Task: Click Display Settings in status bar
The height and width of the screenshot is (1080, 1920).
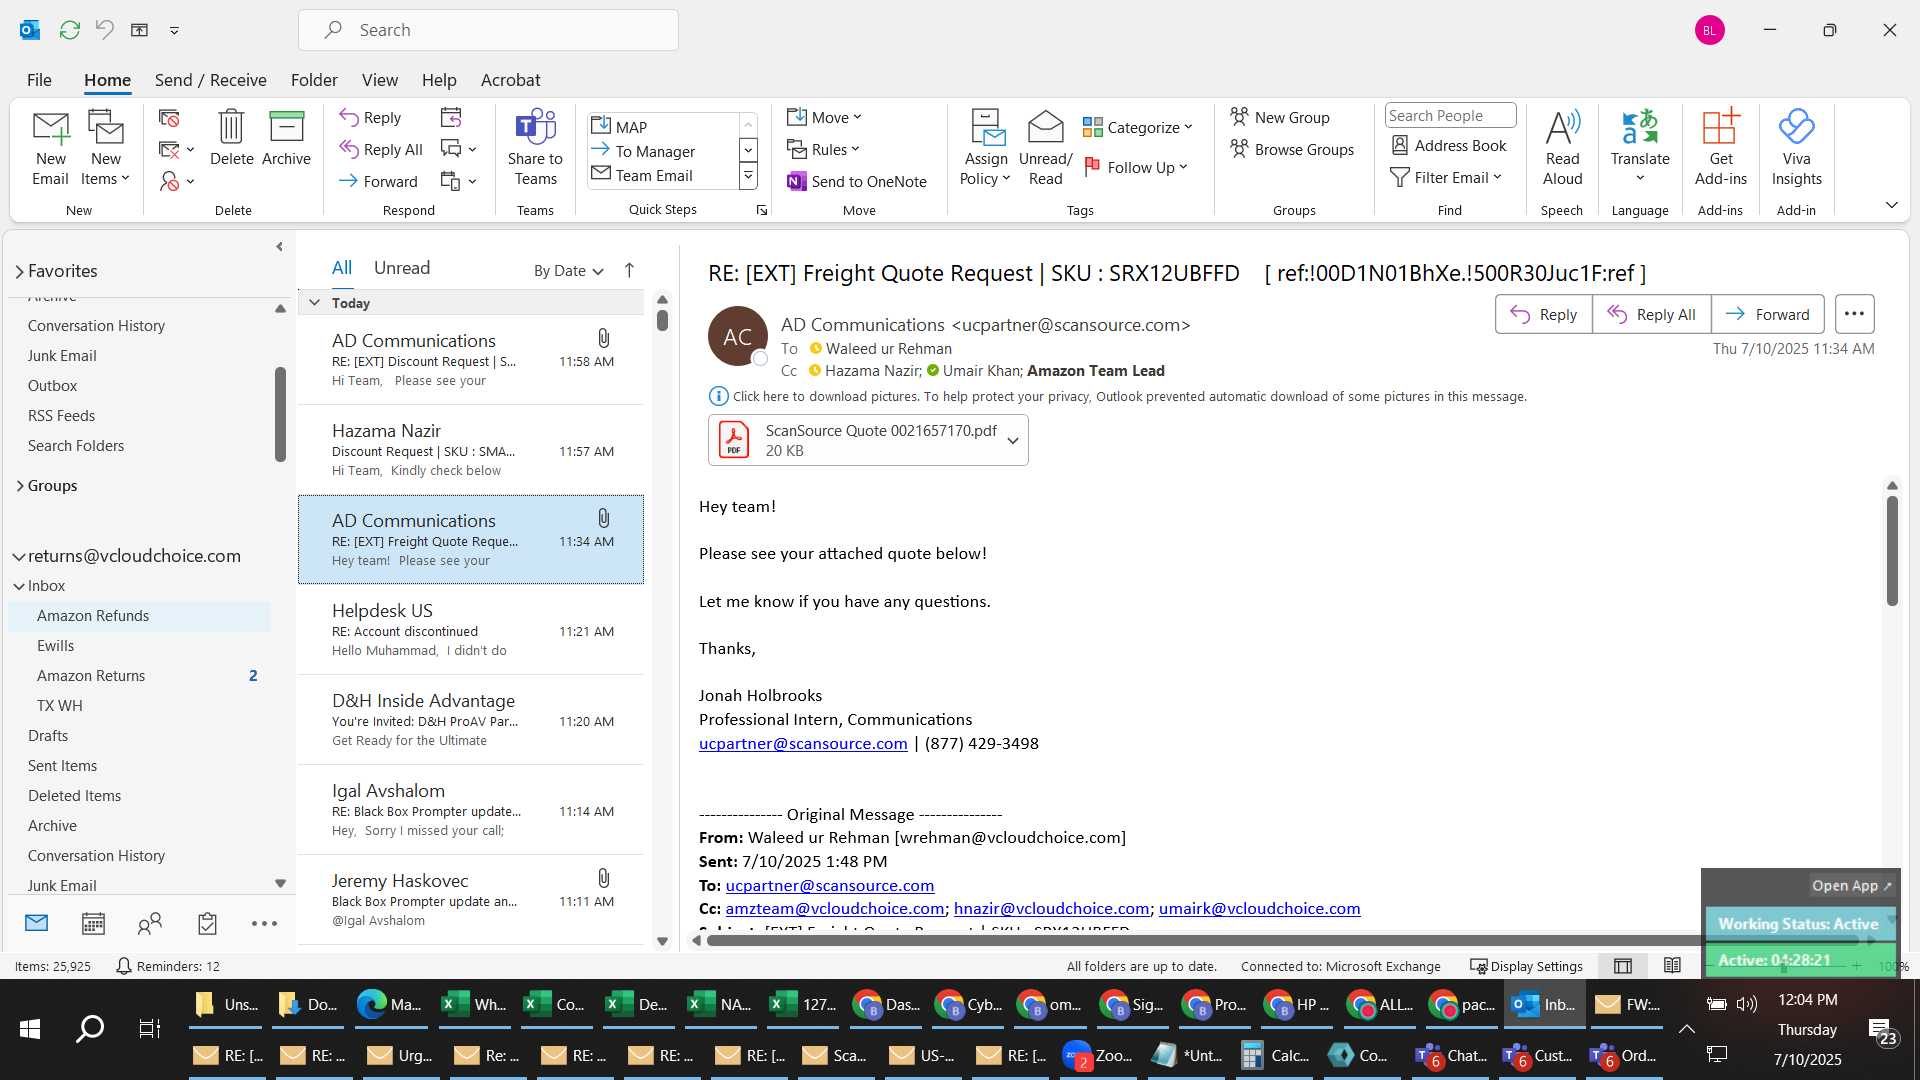Action: tap(1526, 966)
